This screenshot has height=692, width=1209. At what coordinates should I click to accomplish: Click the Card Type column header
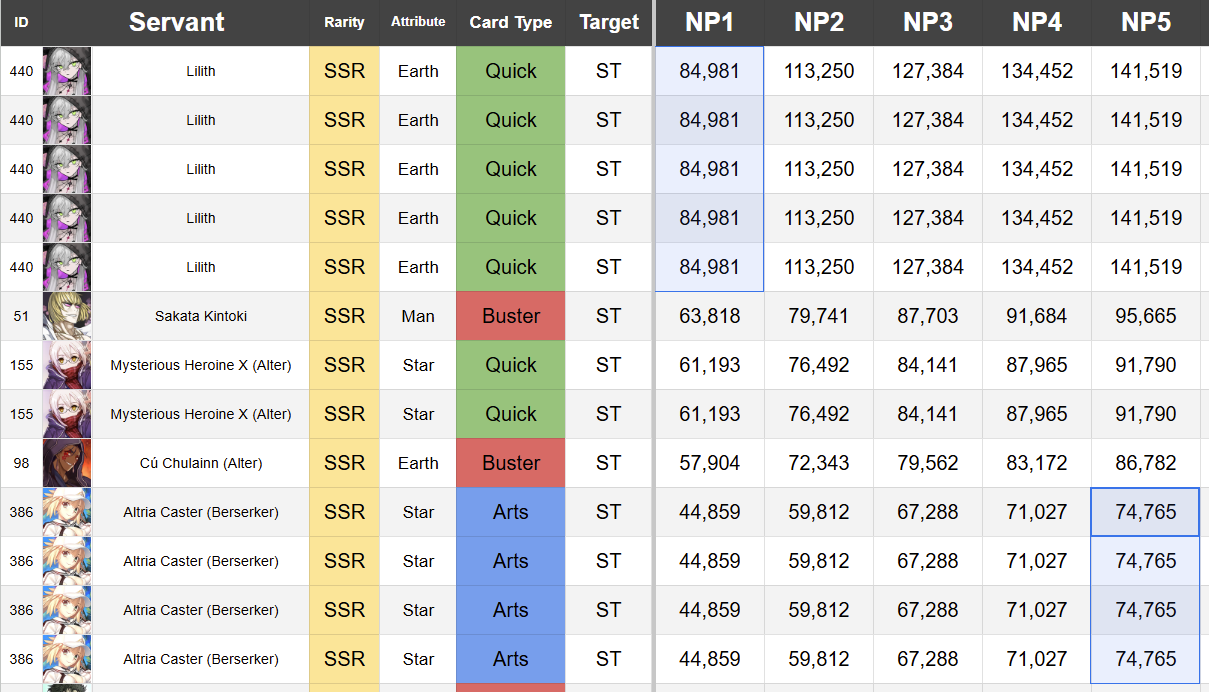coord(511,22)
